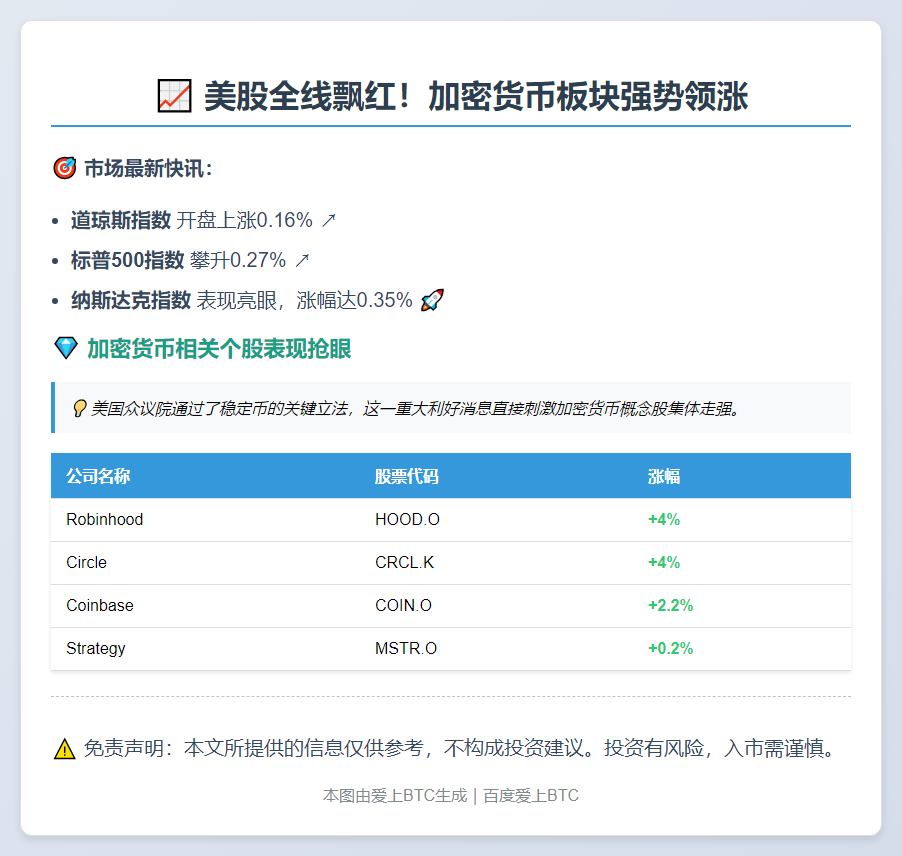Click up-right arrow after 攀升0.27%
Screen dimensions: 902x856
click(x=302, y=261)
